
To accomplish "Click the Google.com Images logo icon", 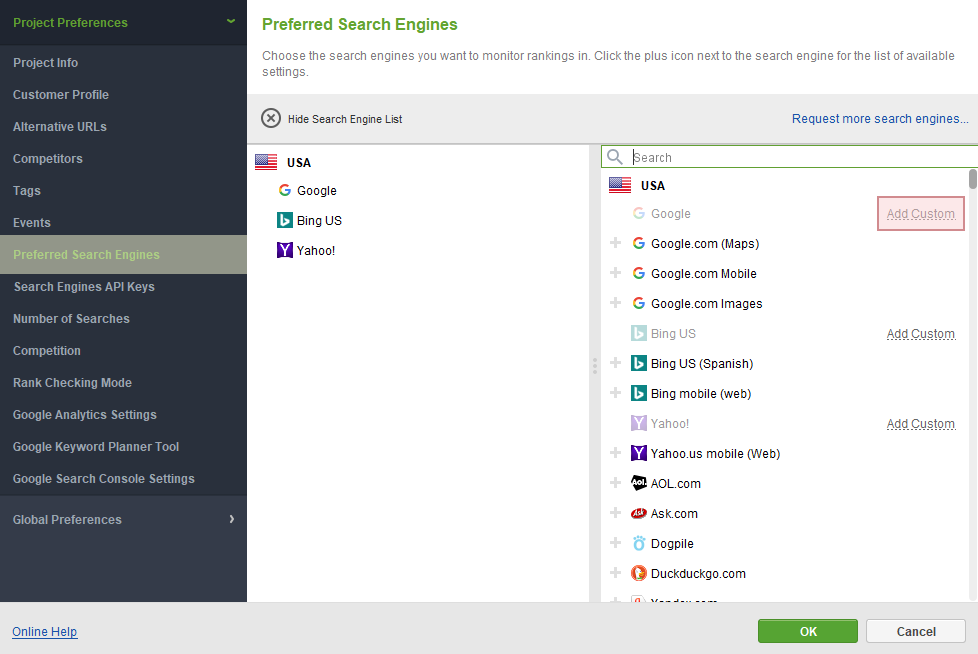I will click(639, 303).
